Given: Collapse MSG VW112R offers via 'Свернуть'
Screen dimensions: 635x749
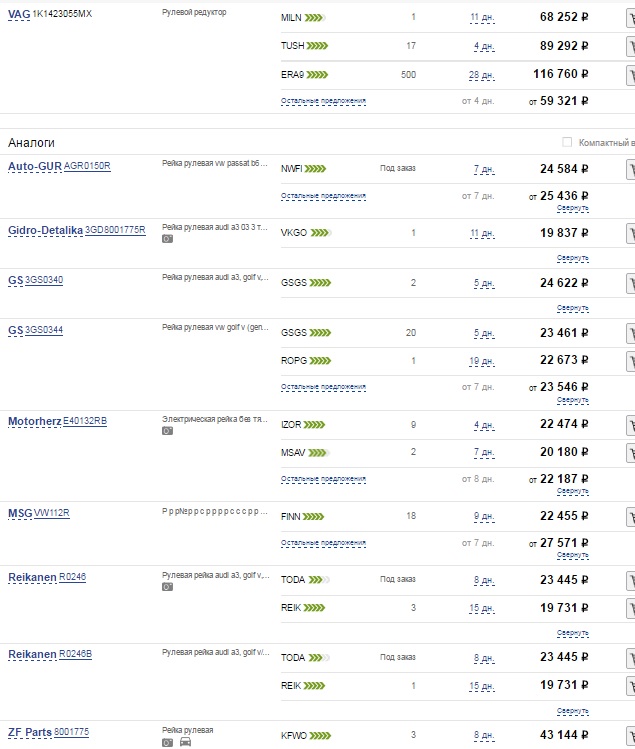Looking at the screenshot, I should [572, 555].
